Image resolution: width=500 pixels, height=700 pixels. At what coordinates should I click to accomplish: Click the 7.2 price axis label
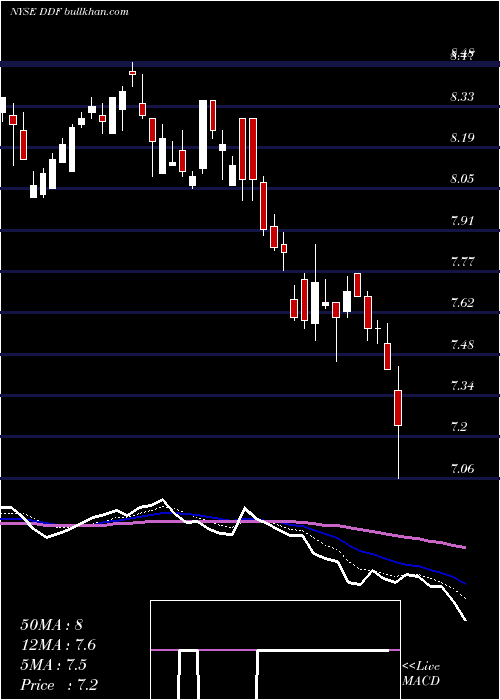click(459, 427)
